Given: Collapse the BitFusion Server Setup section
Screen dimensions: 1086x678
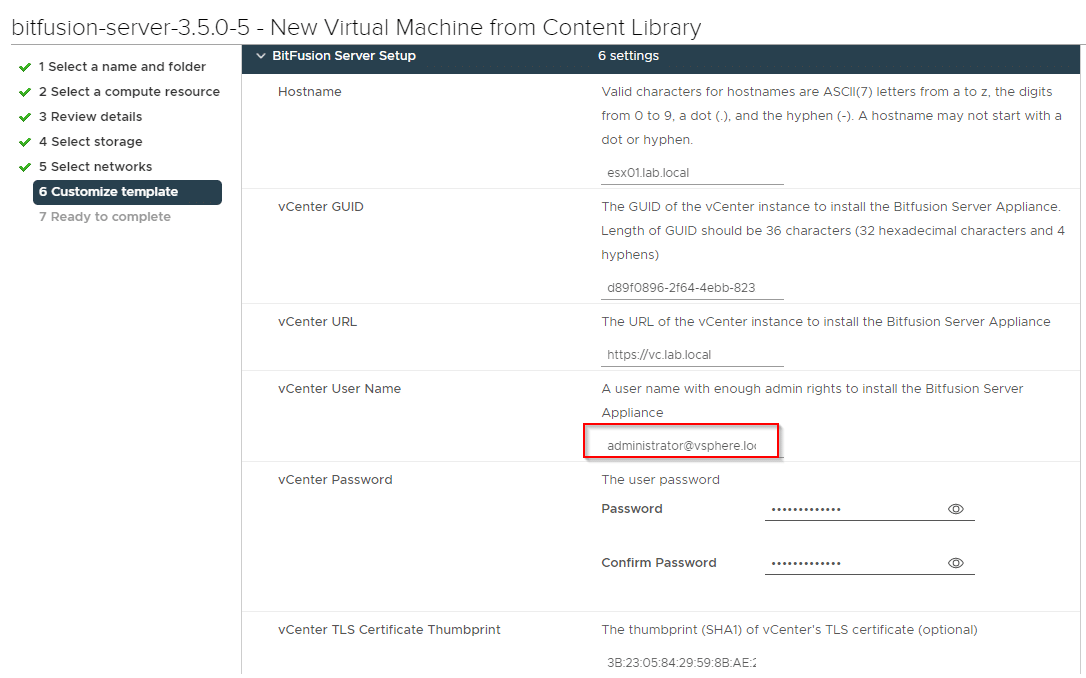Looking at the screenshot, I should (x=260, y=56).
